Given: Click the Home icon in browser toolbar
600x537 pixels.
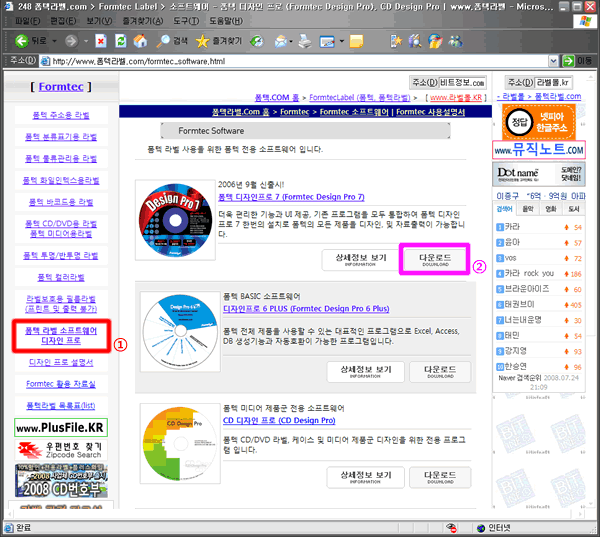Looking at the screenshot, I should click(141, 41).
